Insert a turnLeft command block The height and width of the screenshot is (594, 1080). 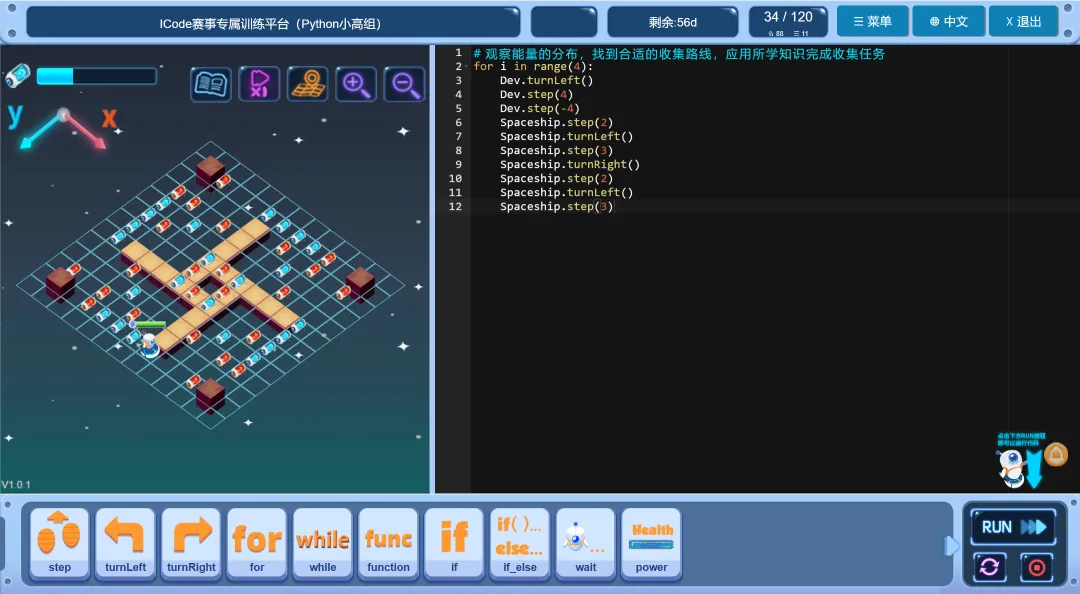coord(125,543)
